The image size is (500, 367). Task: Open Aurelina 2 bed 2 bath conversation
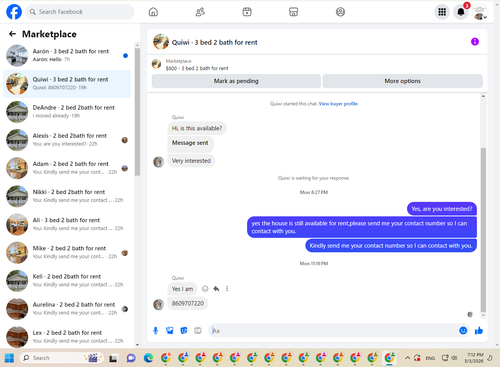(67, 309)
